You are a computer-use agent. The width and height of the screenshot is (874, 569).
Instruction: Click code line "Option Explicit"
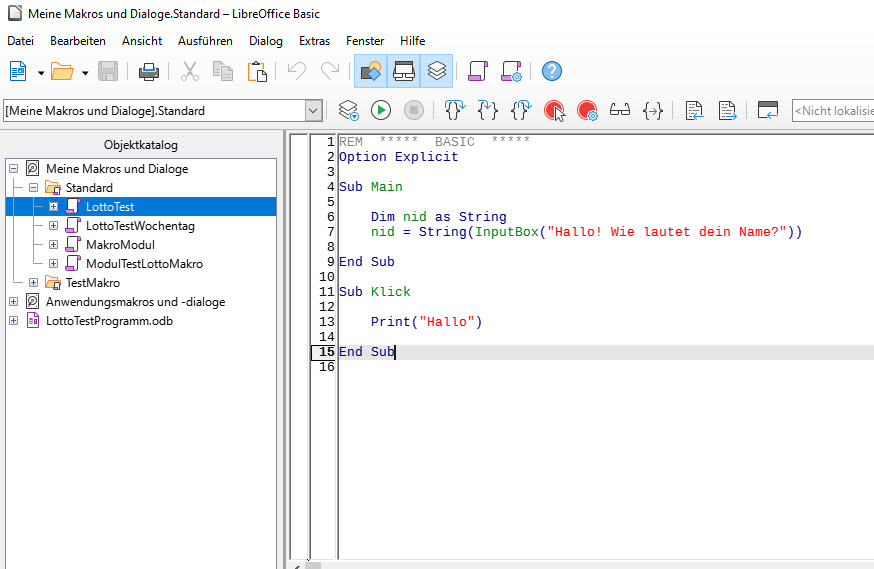pyautogui.click(x=399, y=157)
